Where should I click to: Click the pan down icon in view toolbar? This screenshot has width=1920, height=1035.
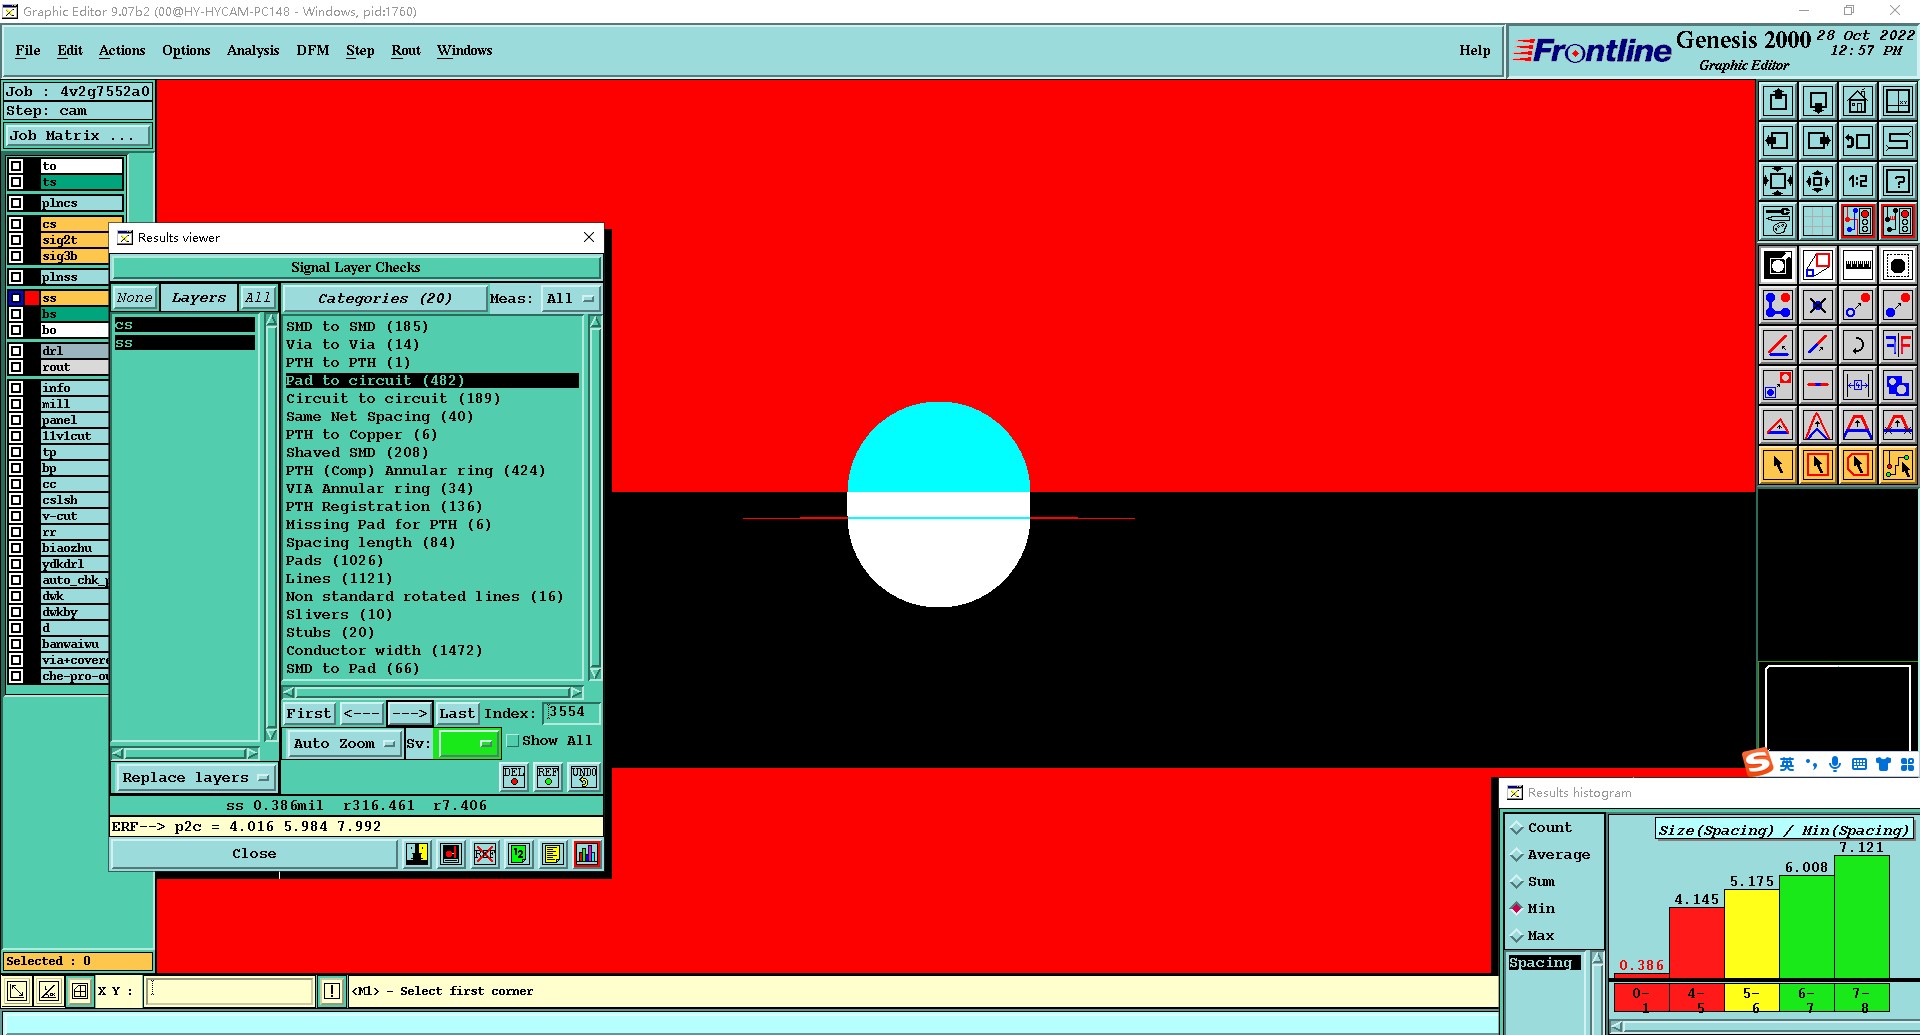click(1818, 101)
